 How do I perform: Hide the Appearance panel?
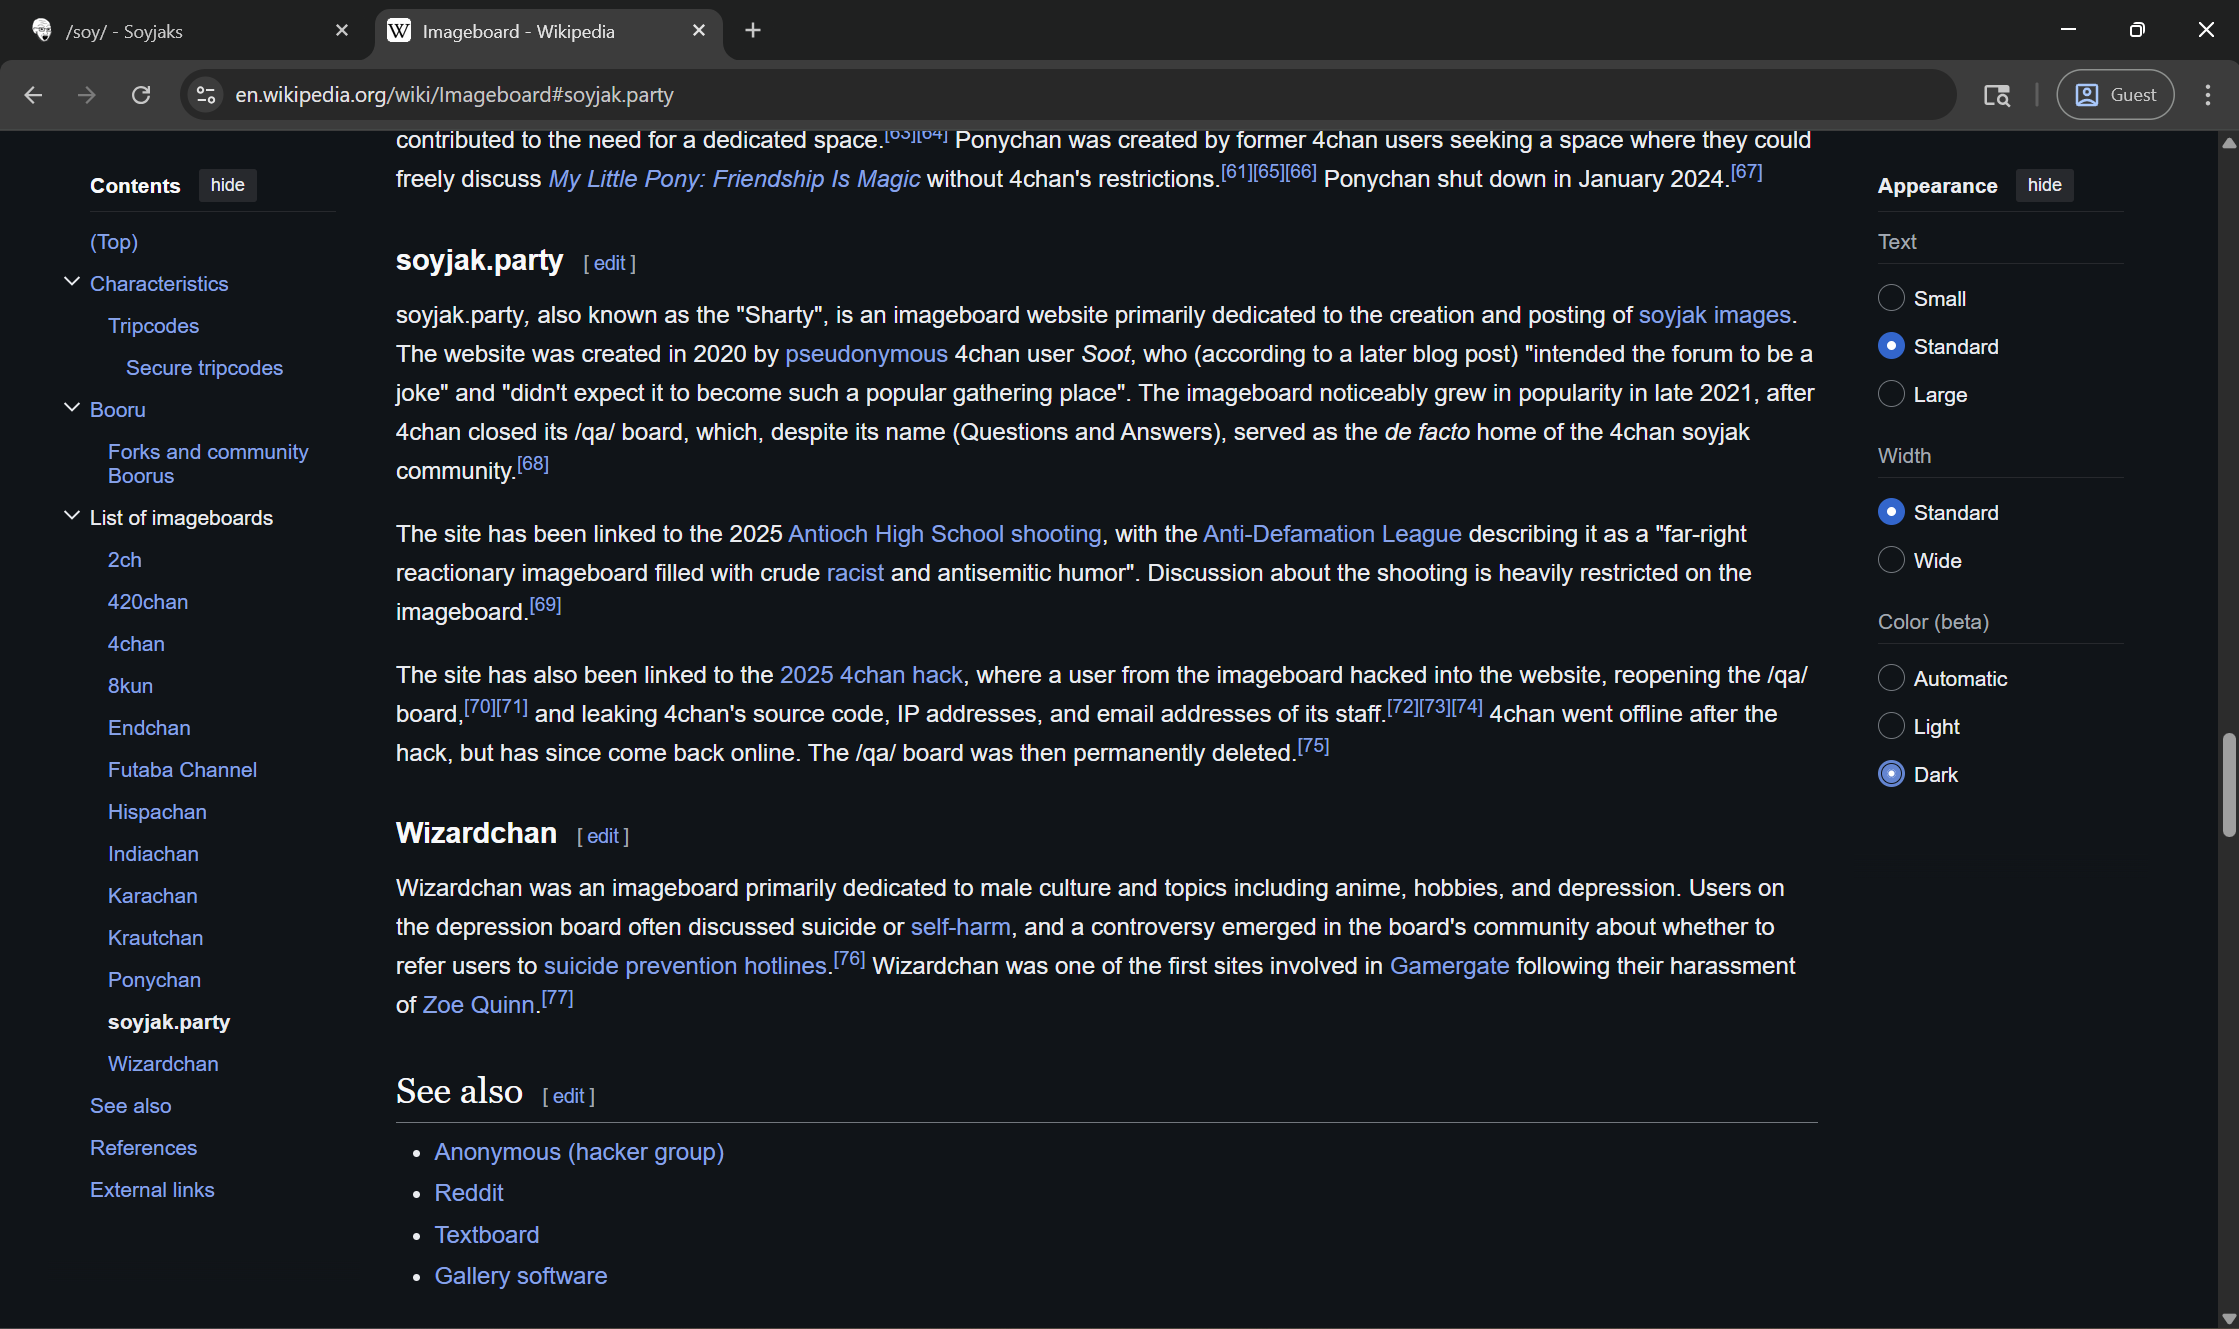click(2044, 185)
